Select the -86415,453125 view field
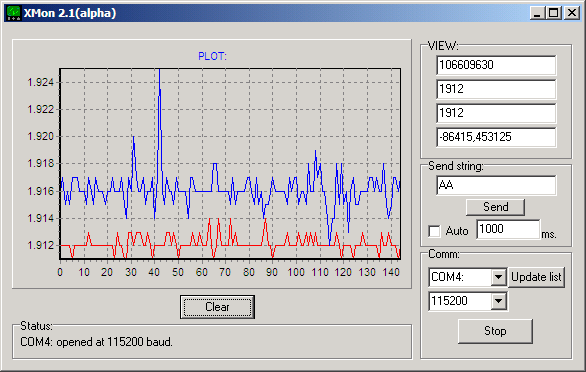 click(x=496, y=137)
